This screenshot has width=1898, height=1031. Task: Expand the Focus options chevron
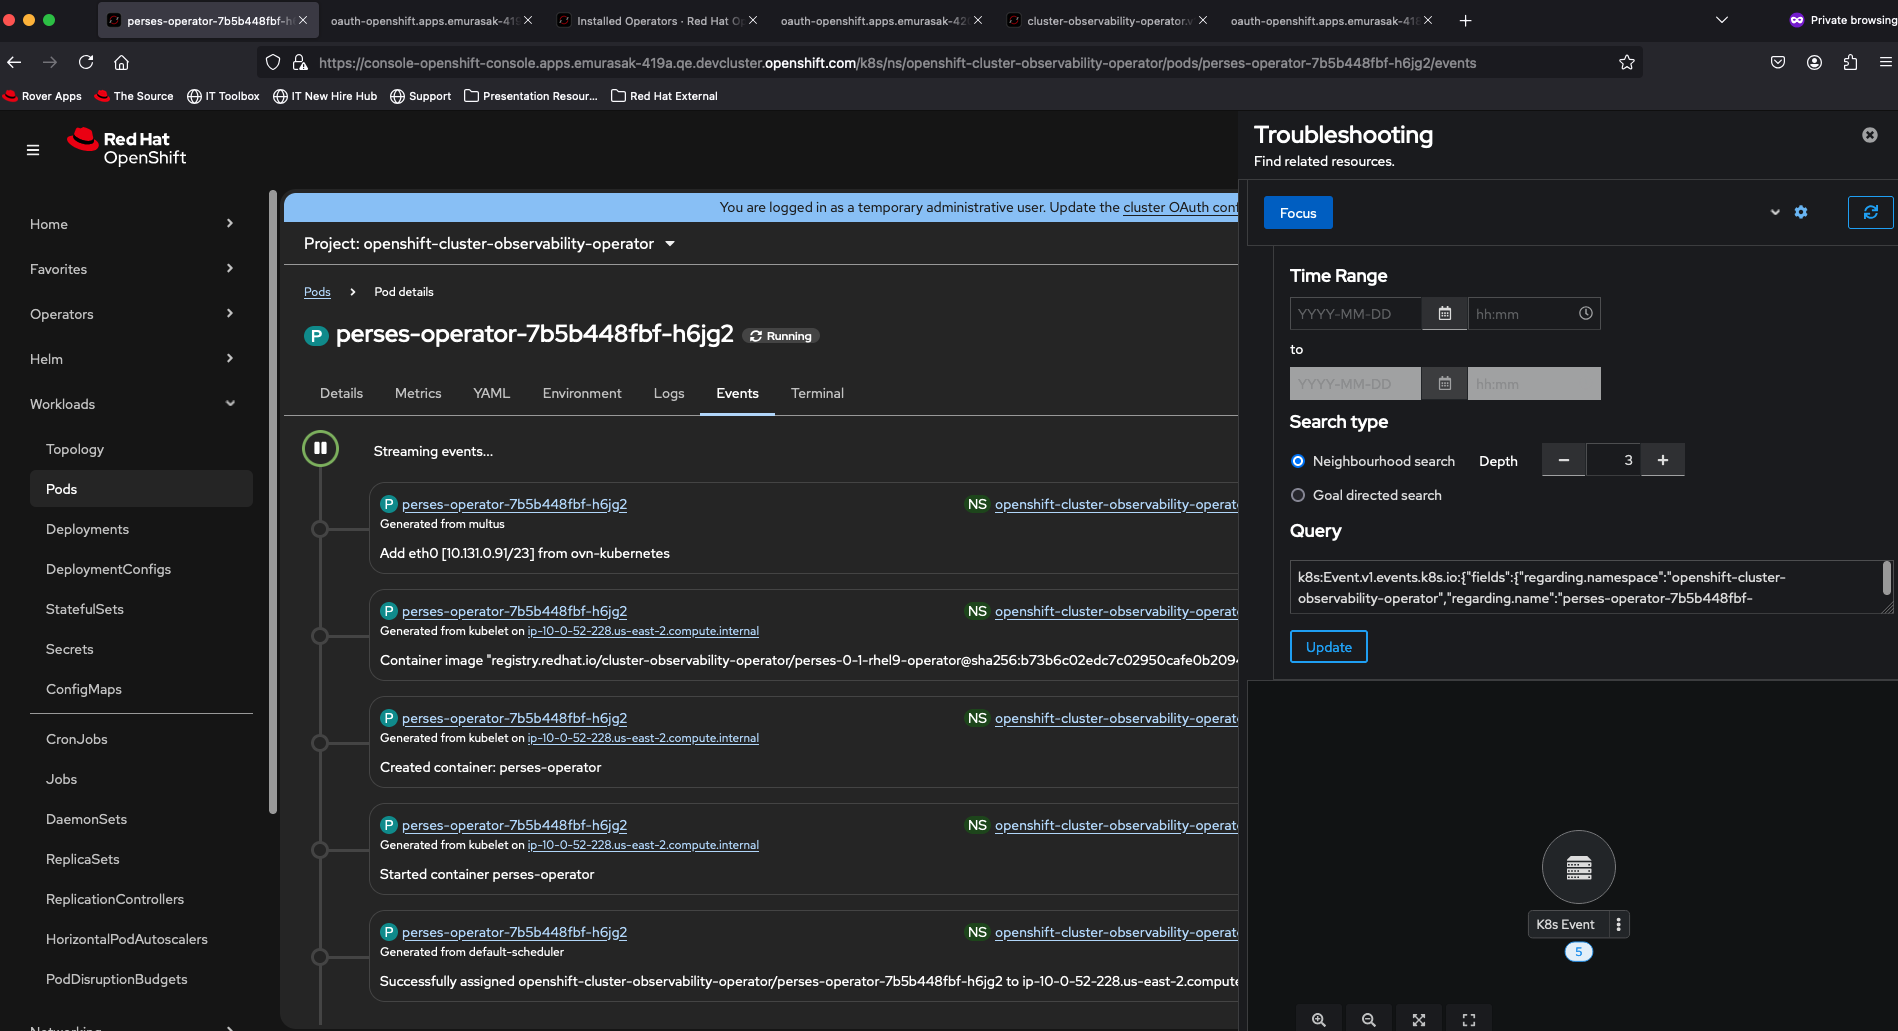1775,212
